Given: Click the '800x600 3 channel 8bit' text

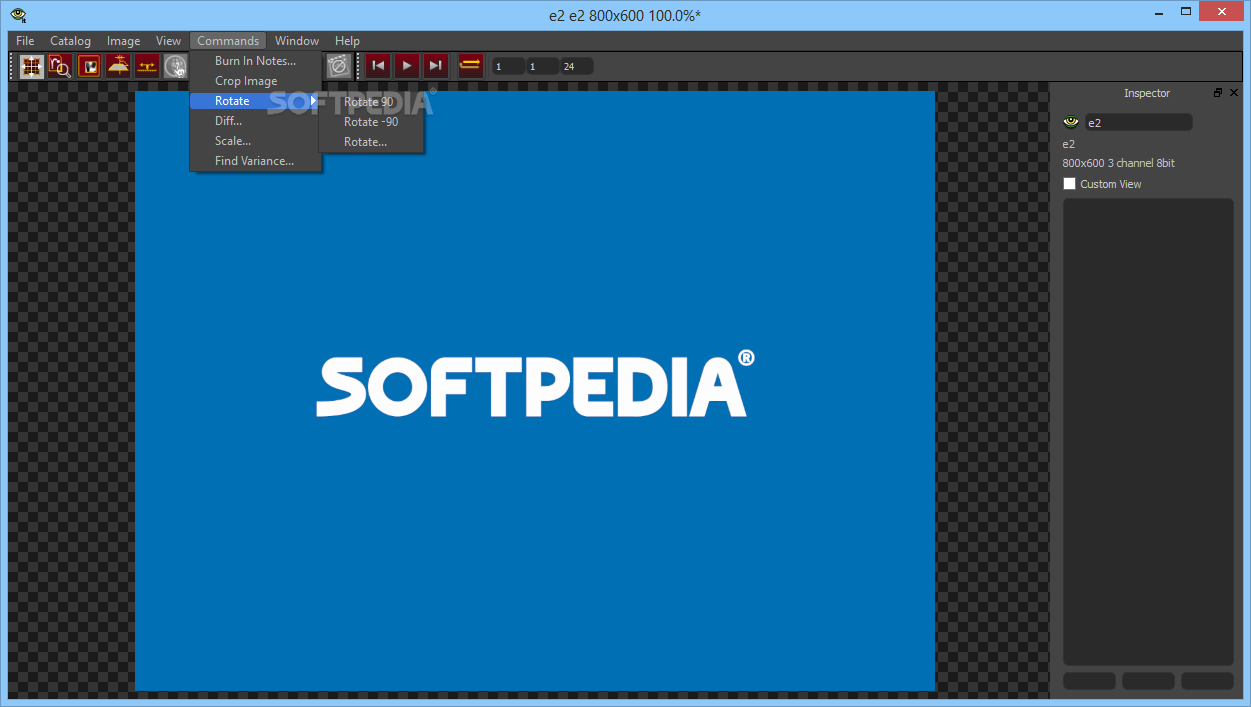Looking at the screenshot, I should 1118,163.
